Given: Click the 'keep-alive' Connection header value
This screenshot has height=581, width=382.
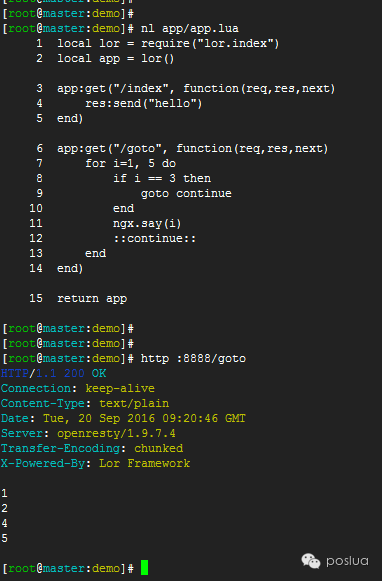Looking at the screenshot, I should pyautogui.click(x=120, y=388).
